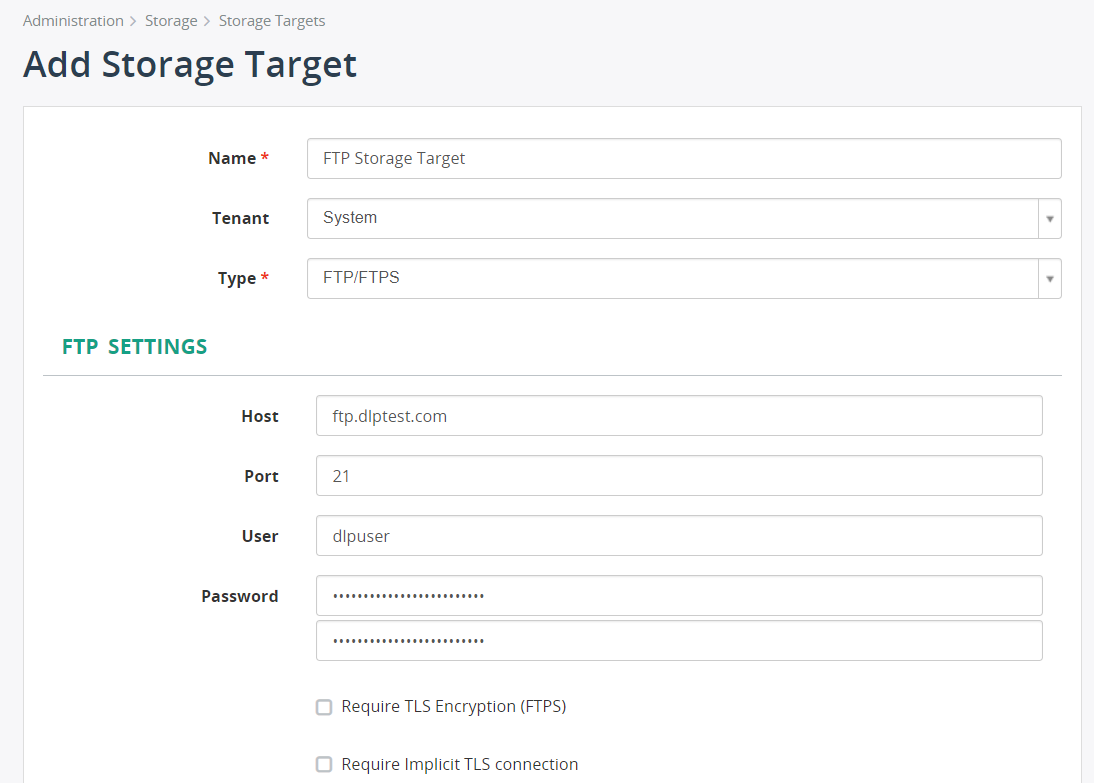Click the Tenant field label
The image size is (1094, 783).
coord(241,218)
